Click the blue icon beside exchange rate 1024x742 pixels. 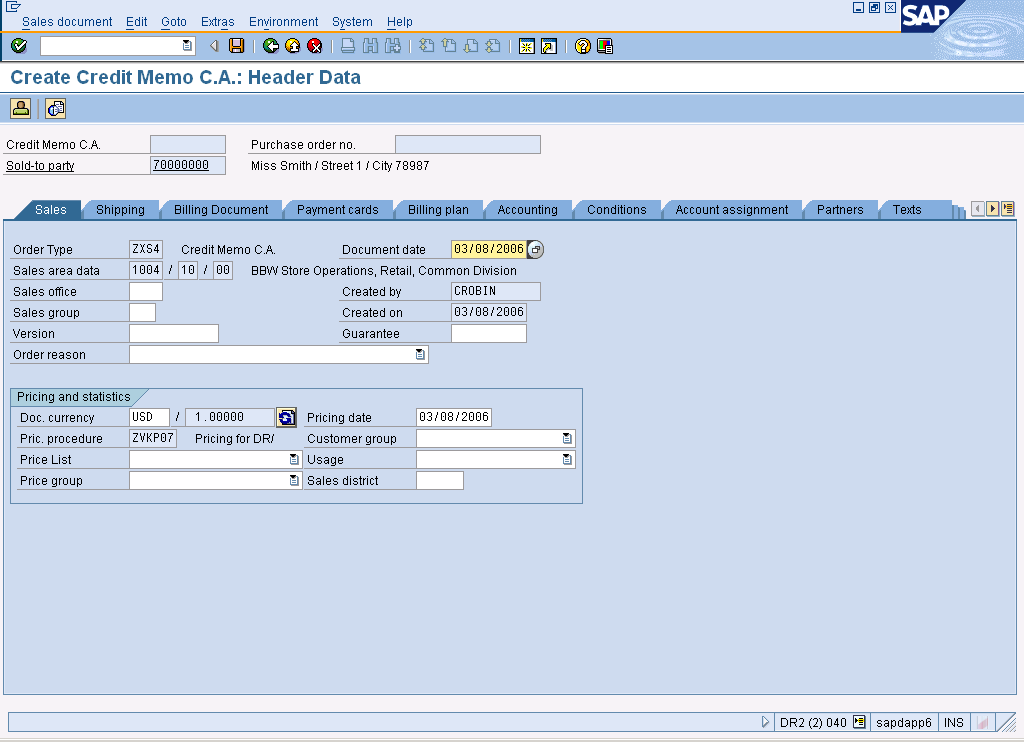coord(286,417)
